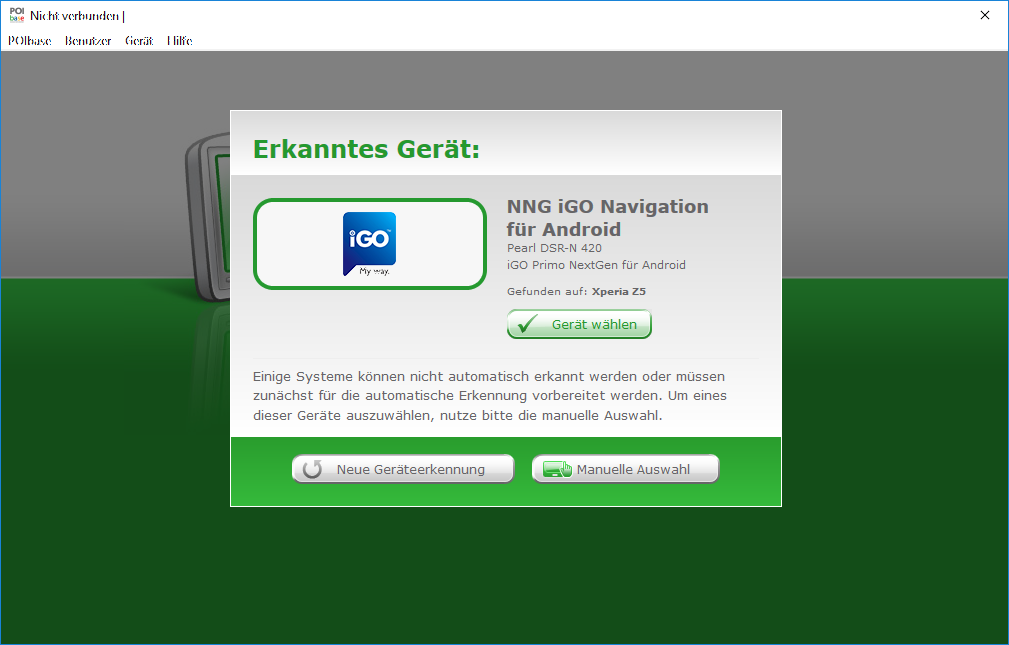Open the POIbase menu
This screenshot has height=645, width=1009.
29,41
